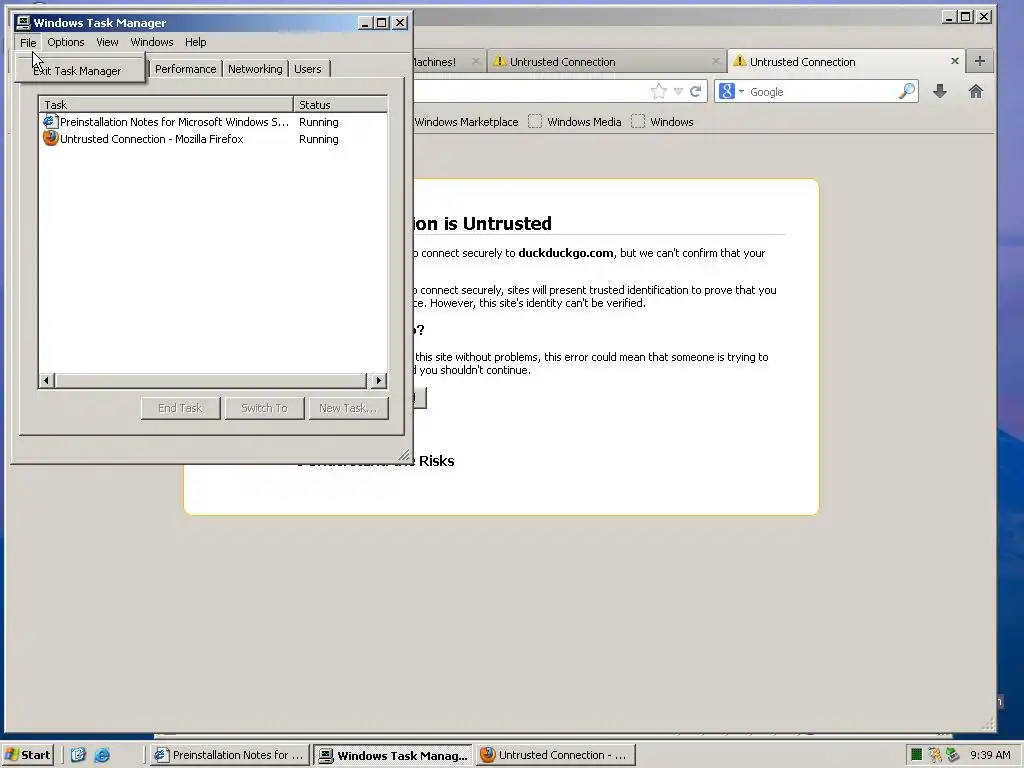Open the View menu in Task Manager
Image resolution: width=1024 pixels, height=768 pixels.
(x=107, y=42)
